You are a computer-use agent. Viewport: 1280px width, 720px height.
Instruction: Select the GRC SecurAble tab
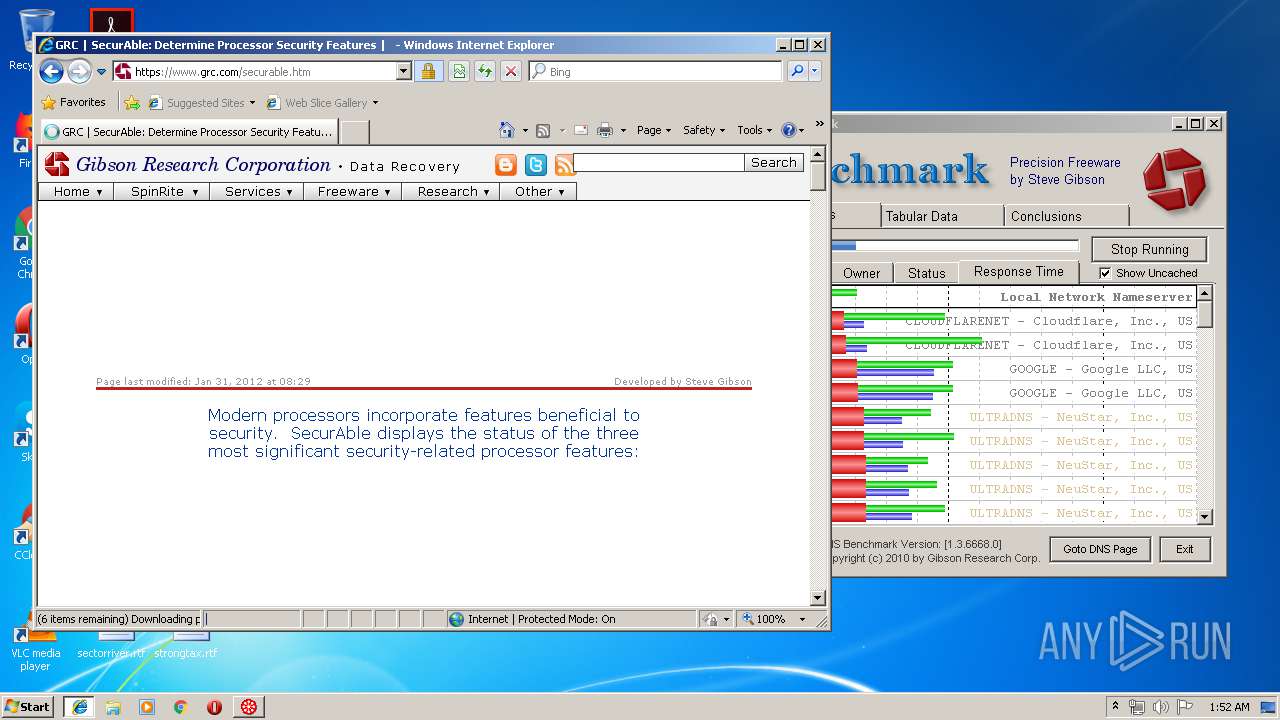coord(188,131)
